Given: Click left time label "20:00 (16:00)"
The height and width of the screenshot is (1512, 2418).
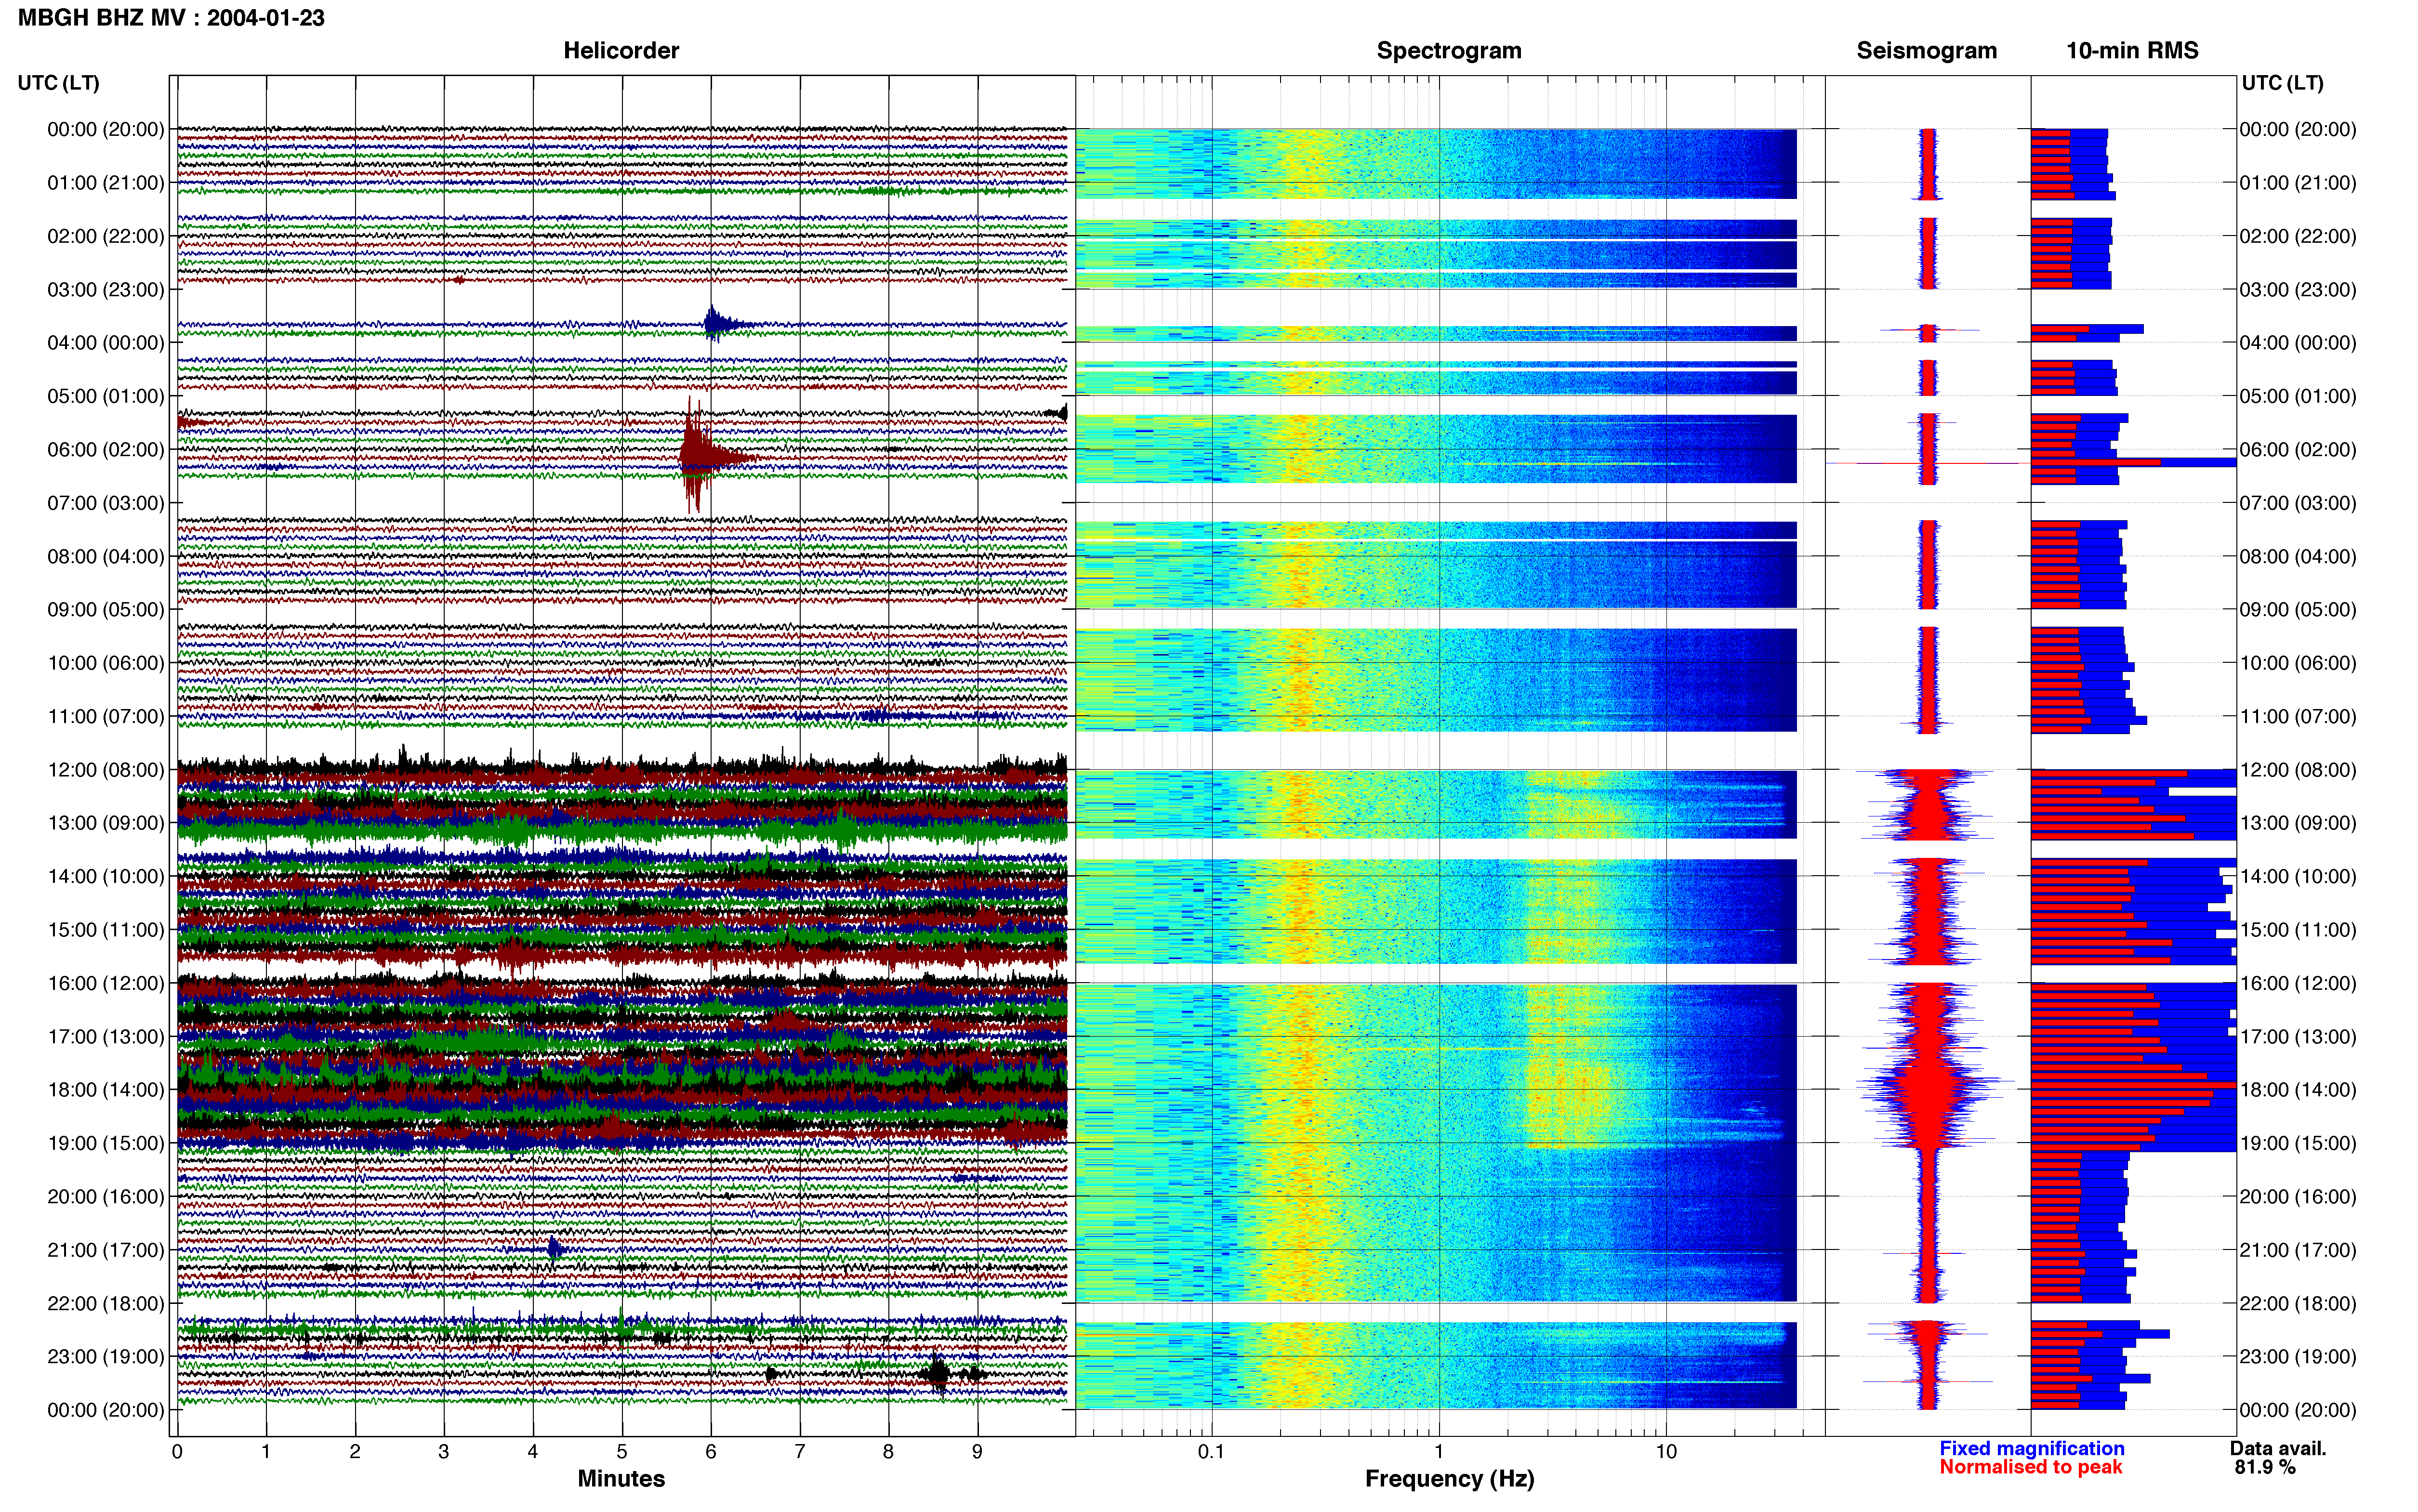Looking at the screenshot, I should tap(106, 1196).
